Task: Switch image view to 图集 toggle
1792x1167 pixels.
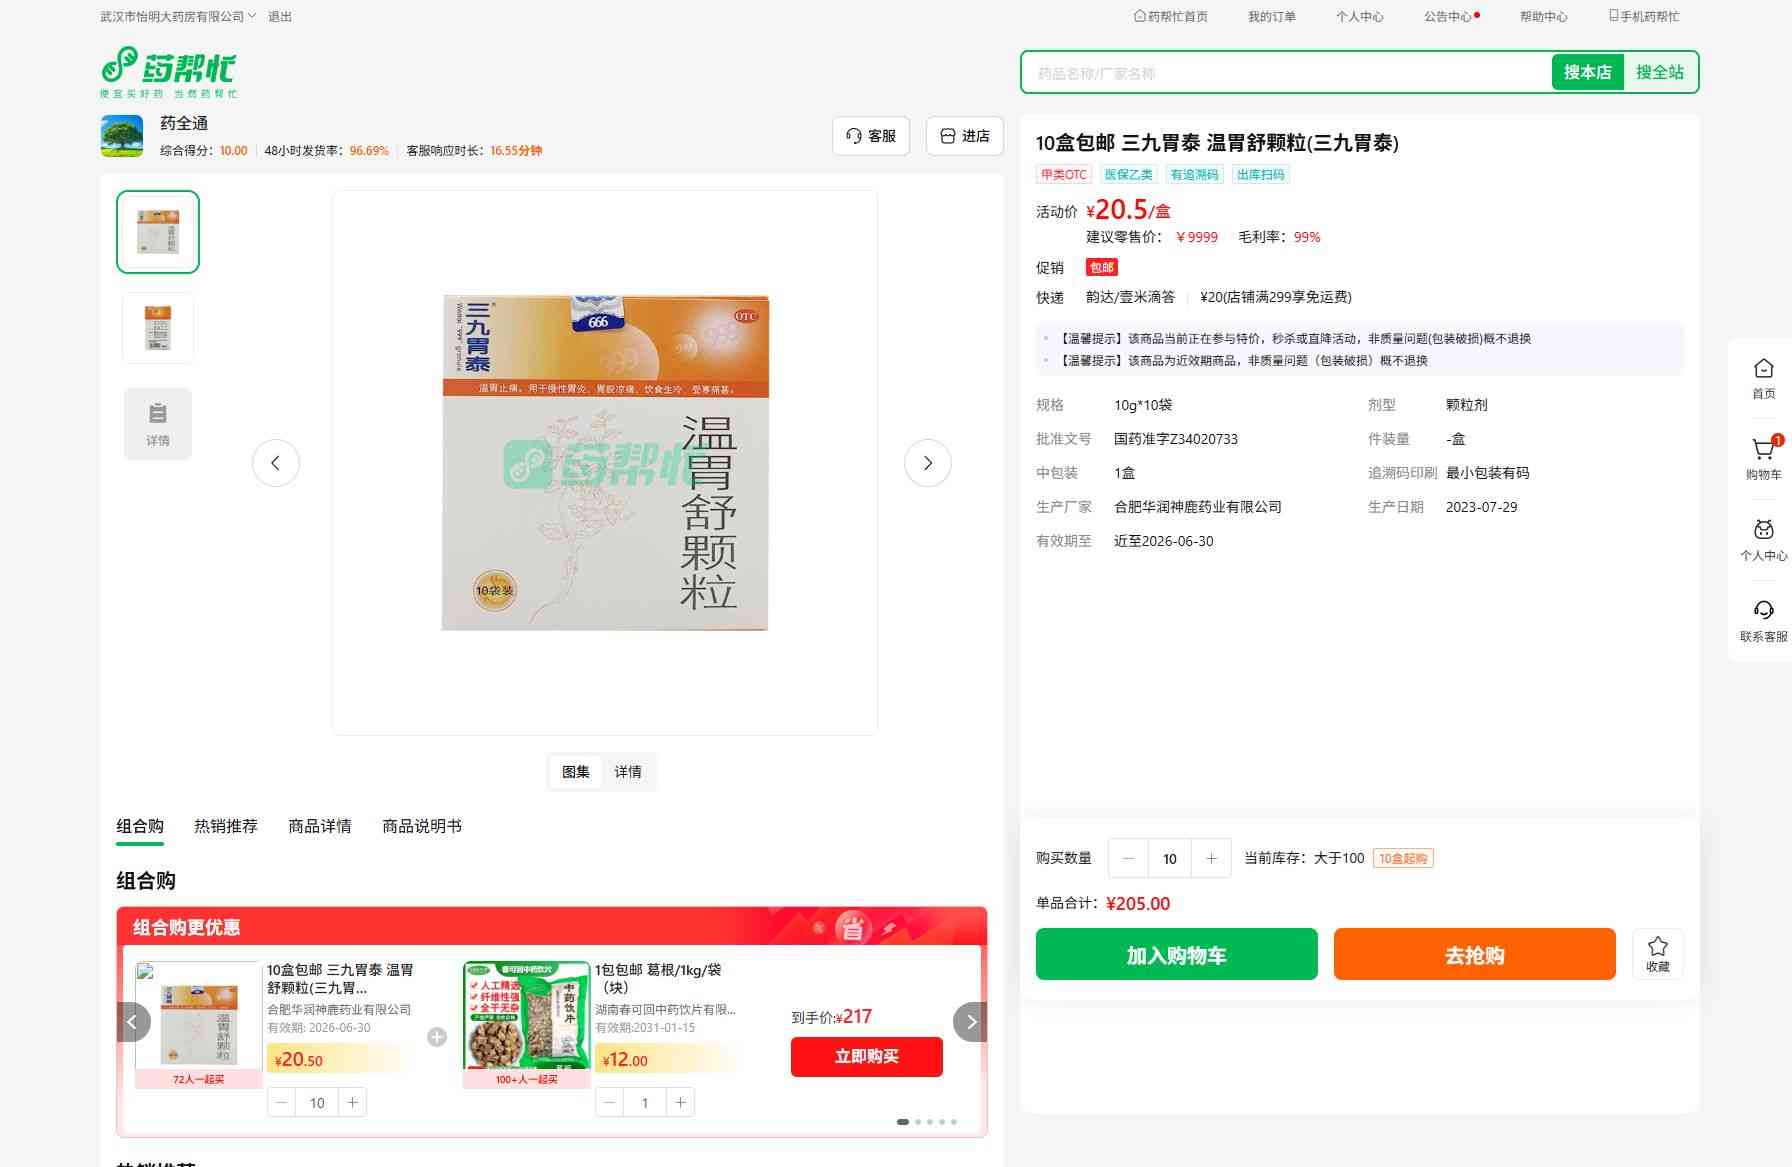Action: [575, 772]
